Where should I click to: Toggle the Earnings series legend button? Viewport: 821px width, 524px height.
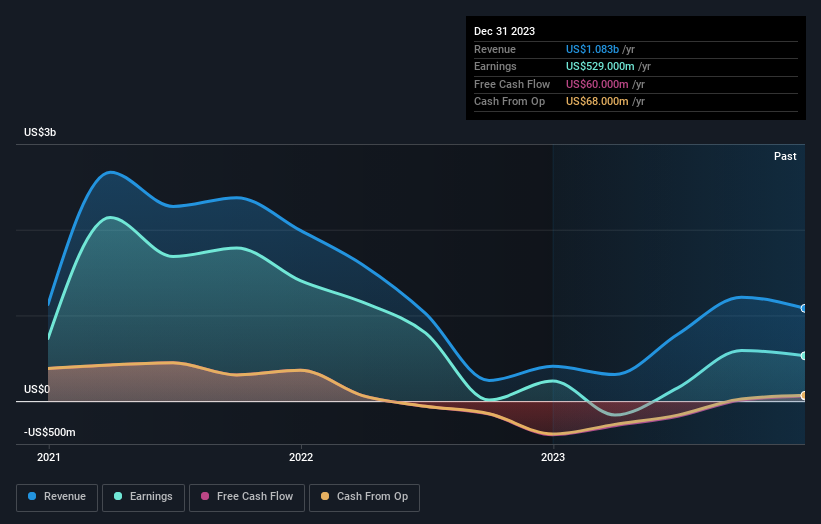click(x=143, y=497)
